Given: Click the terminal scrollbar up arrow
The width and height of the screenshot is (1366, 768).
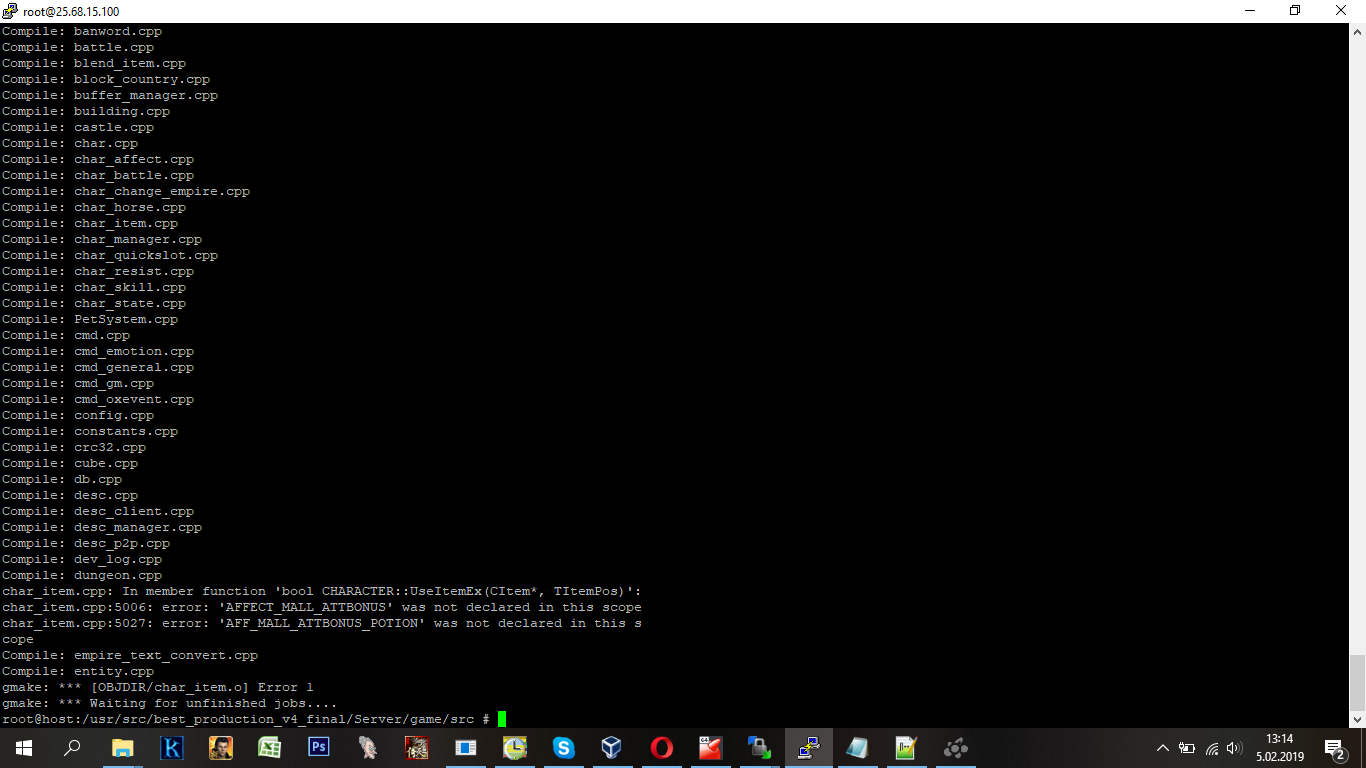Looking at the screenshot, I should coord(1357,32).
